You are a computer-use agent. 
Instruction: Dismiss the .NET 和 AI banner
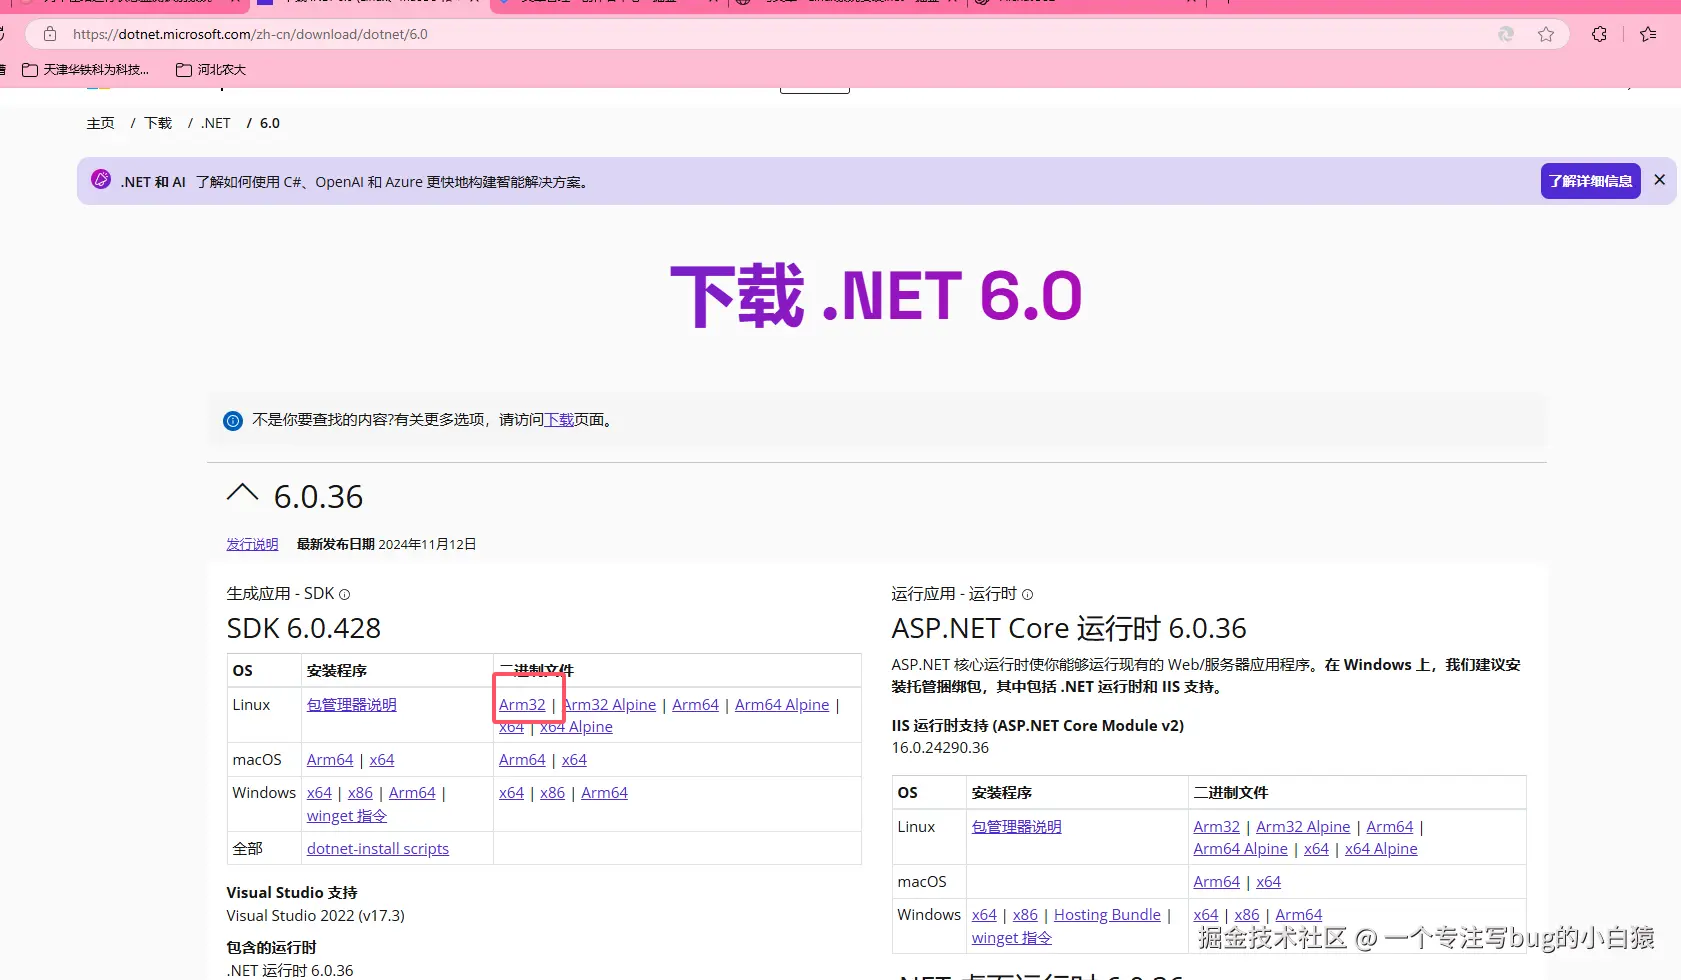1659,180
